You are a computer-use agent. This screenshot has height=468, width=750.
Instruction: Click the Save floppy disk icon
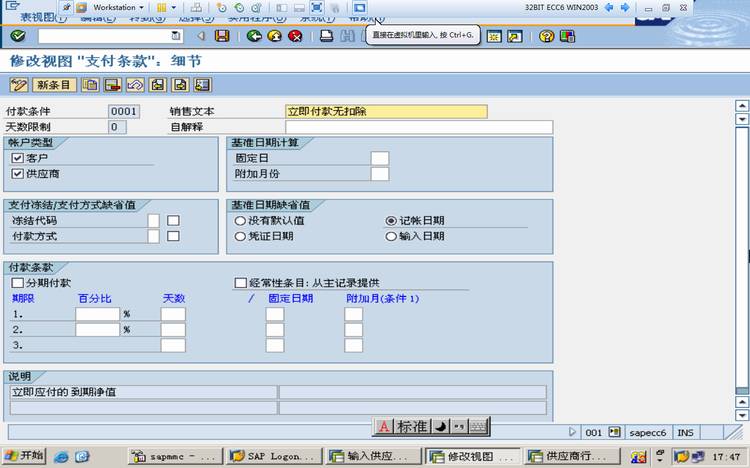coord(222,36)
